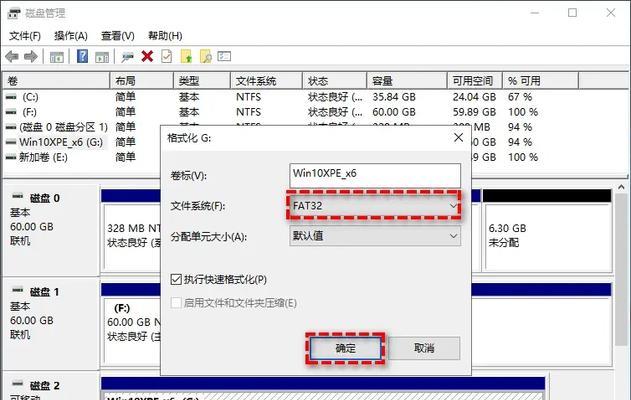Click the Back arrow toolbar icon
This screenshot has height=400, width=631.
12,57
